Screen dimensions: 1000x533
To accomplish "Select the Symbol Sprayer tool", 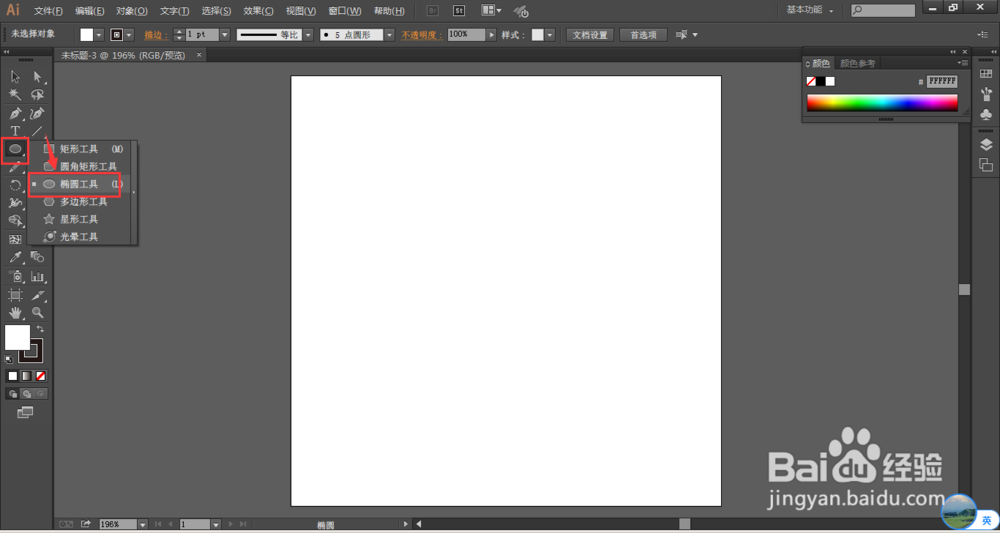I will click(15, 277).
